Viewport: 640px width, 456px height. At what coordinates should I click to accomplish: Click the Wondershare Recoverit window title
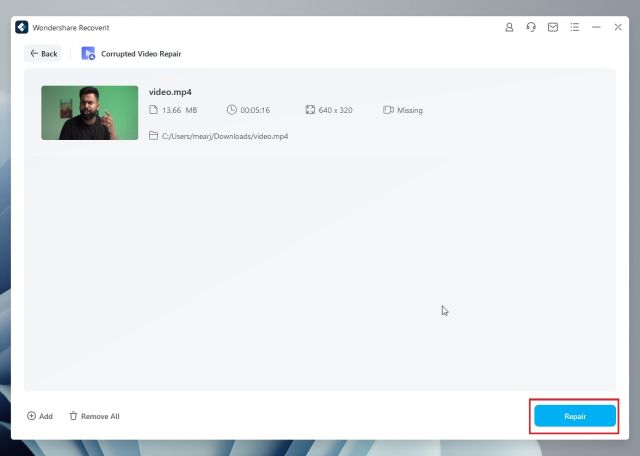(x=71, y=28)
